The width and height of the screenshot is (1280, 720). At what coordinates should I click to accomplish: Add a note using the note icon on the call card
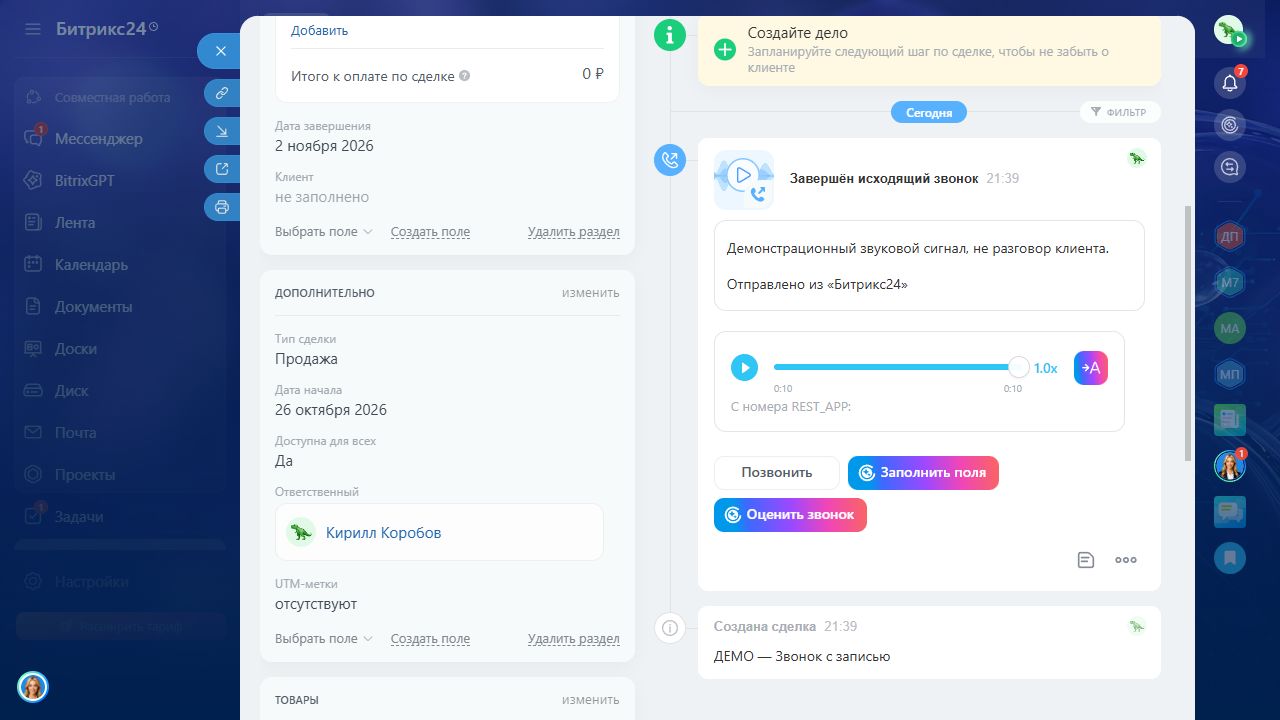[x=1086, y=560]
